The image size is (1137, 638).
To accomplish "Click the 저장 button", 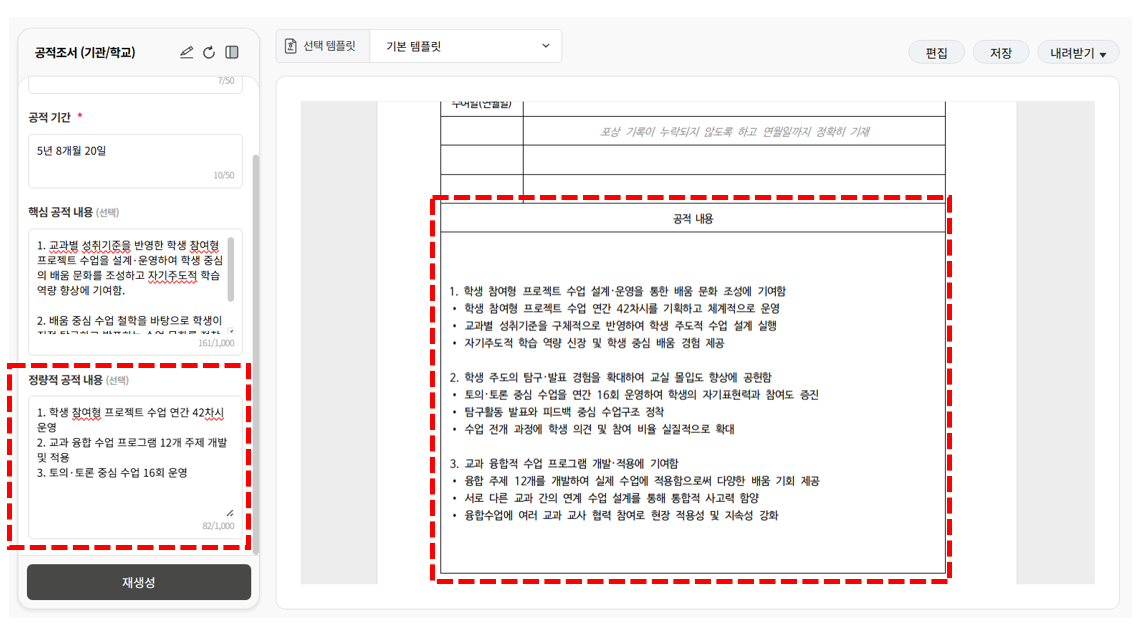I will pos(1001,53).
